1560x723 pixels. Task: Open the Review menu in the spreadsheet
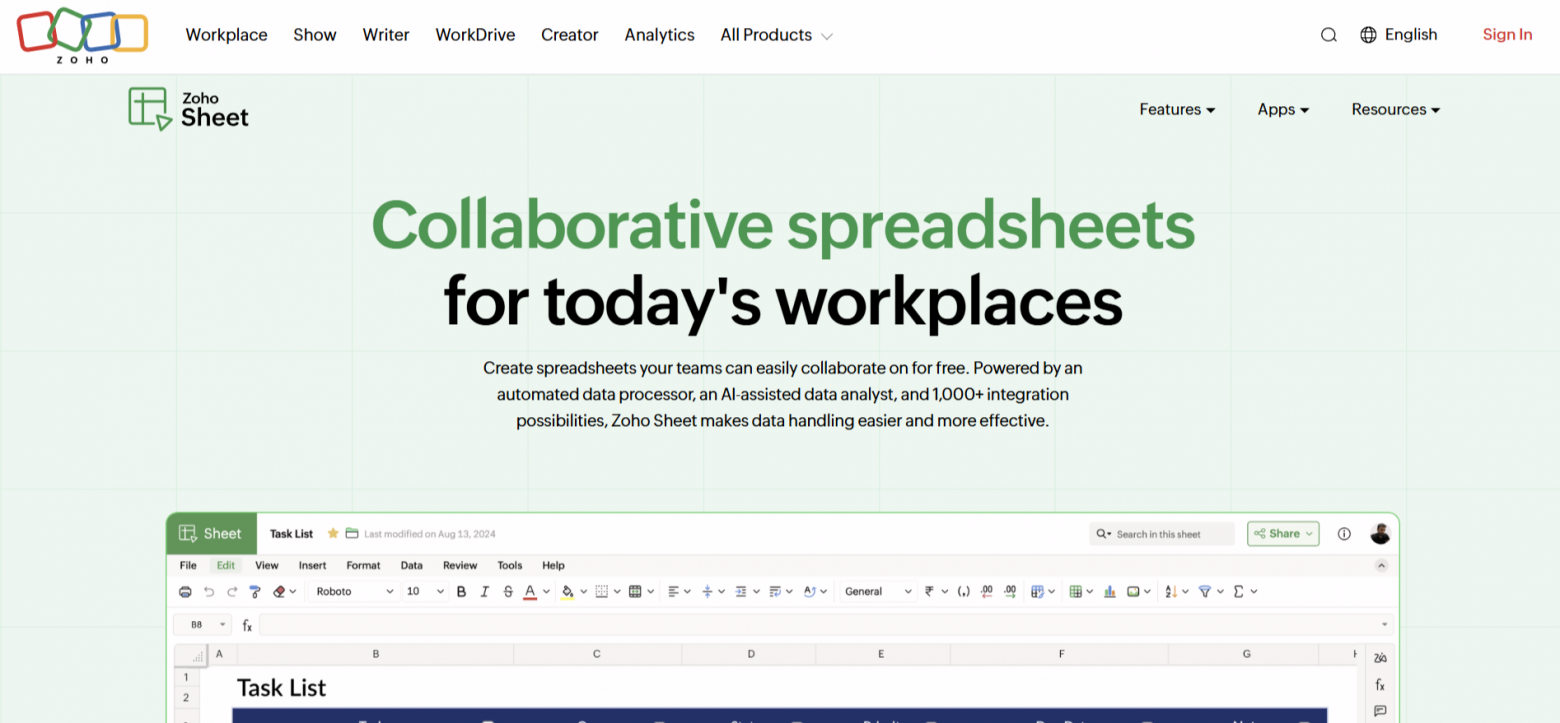(460, 565)
